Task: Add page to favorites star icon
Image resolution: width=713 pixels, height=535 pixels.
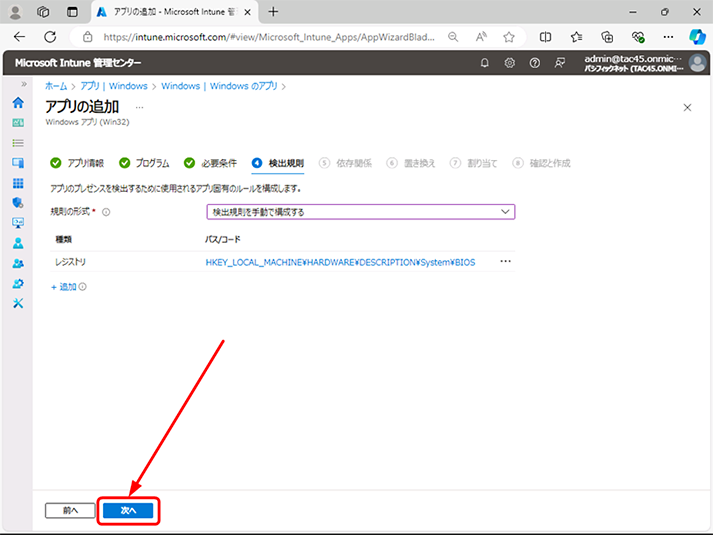Action: pyautogui.click(x=509, y=37)
